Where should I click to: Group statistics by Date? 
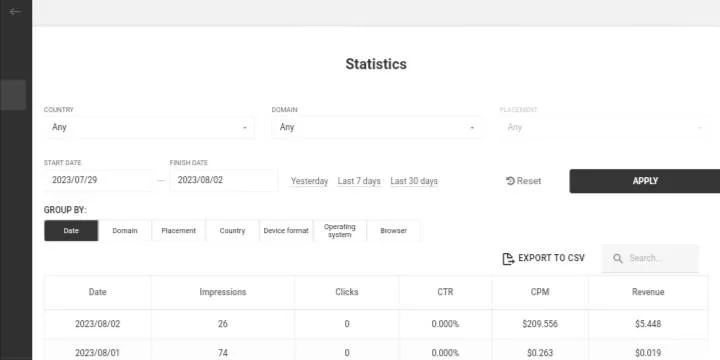[x=71, y=231]
